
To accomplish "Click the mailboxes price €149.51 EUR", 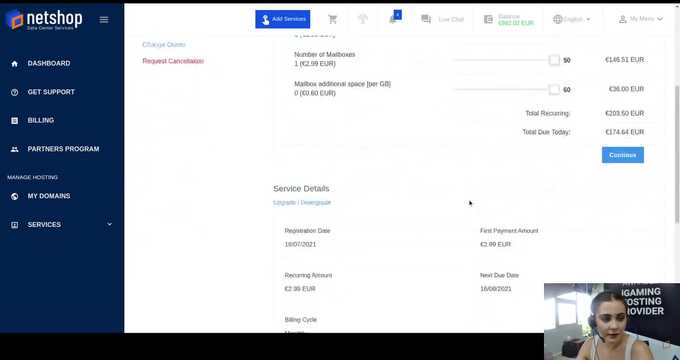I will click(624, 60).
